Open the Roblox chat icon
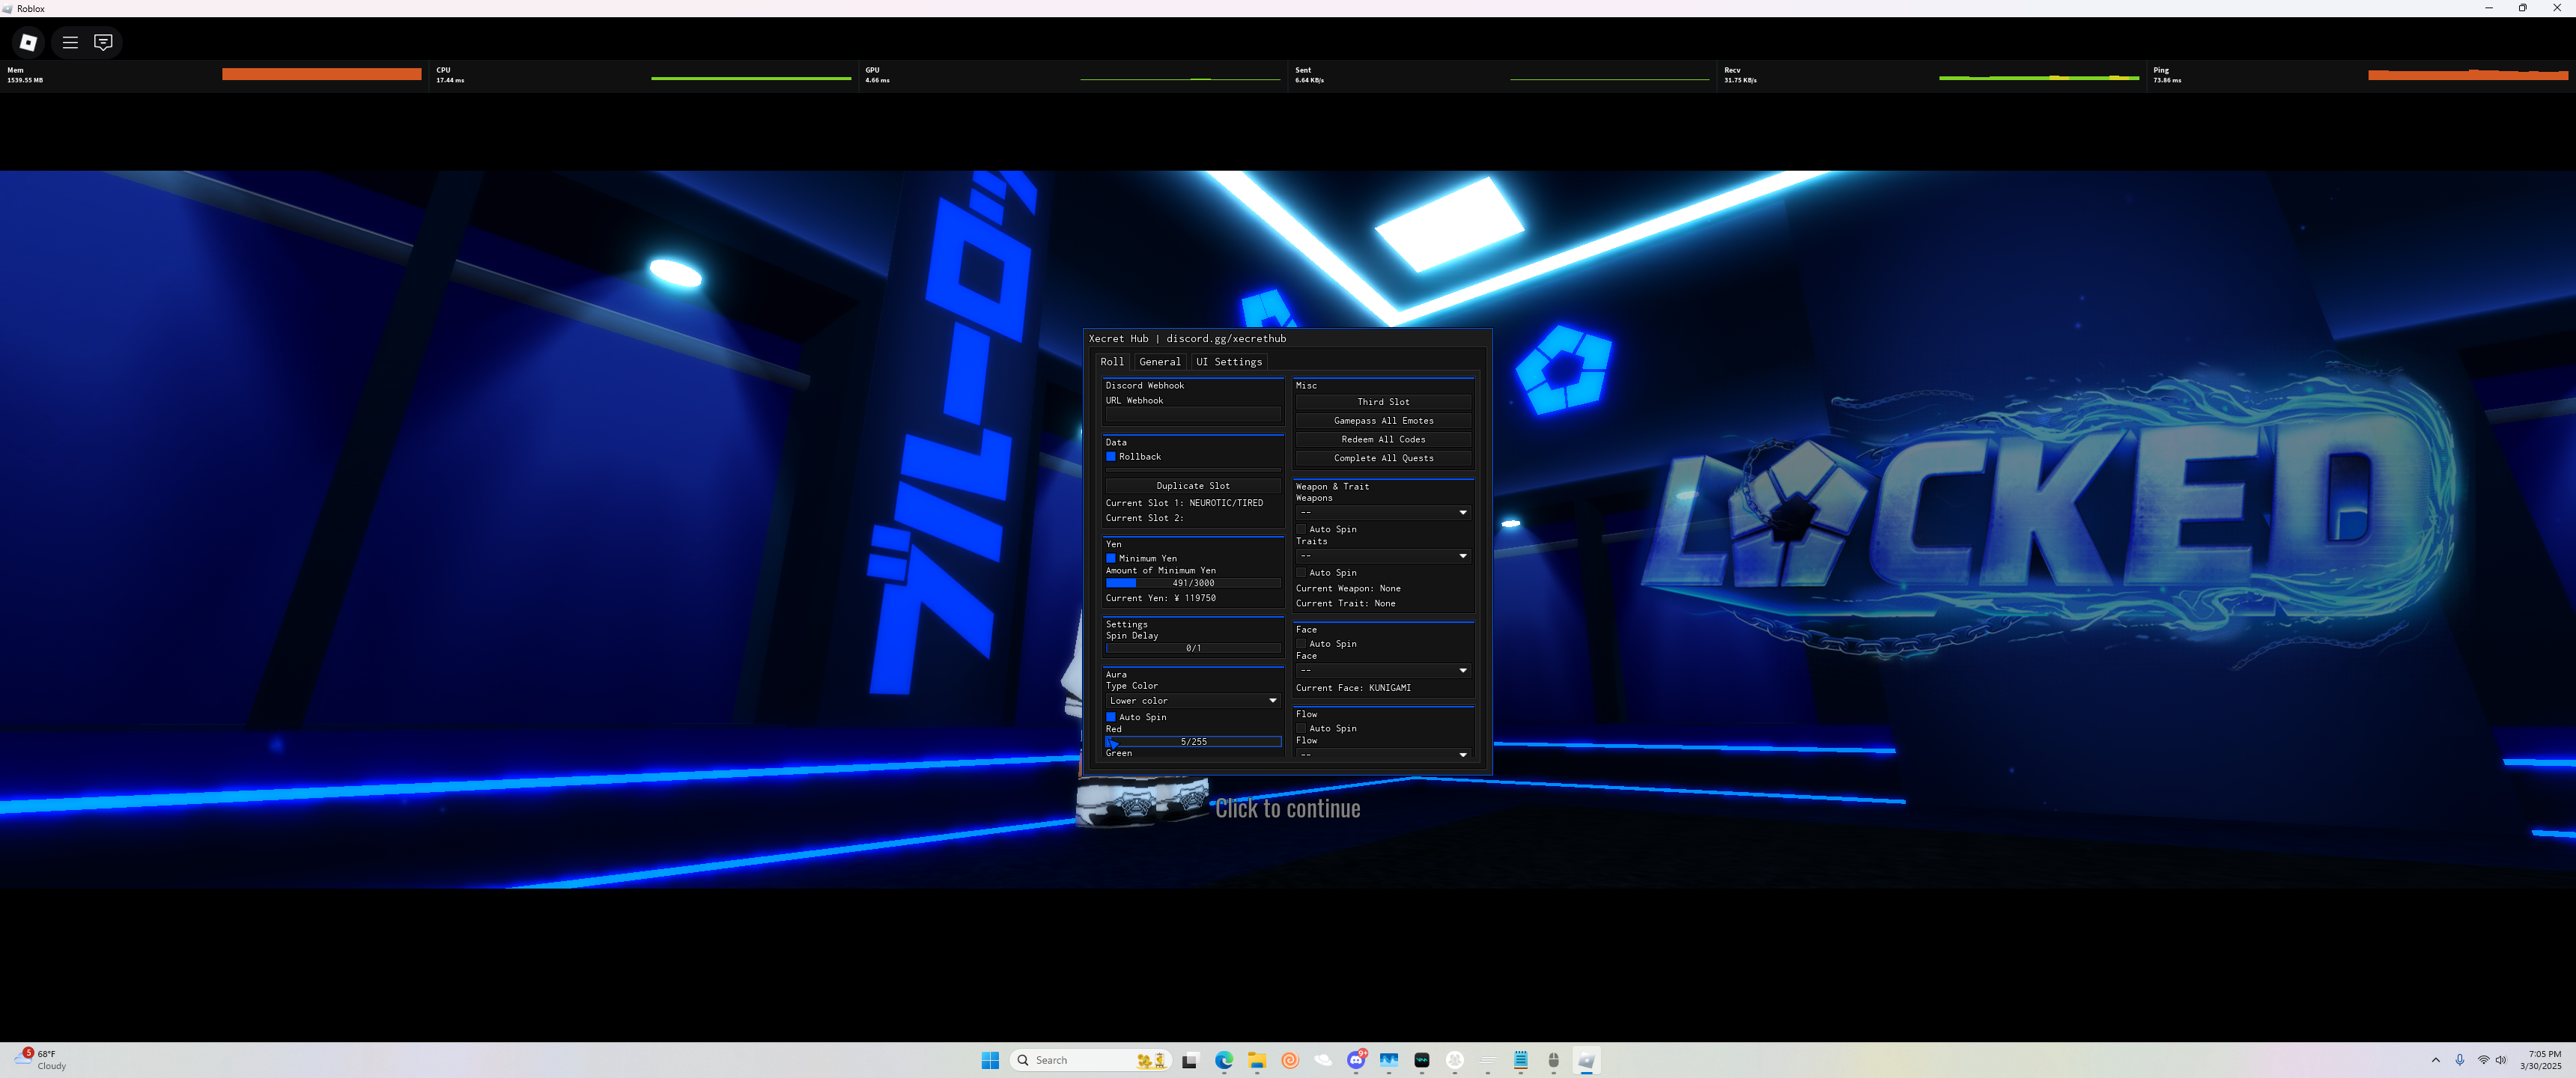The image size is (2576, 1078). (103, 42)
